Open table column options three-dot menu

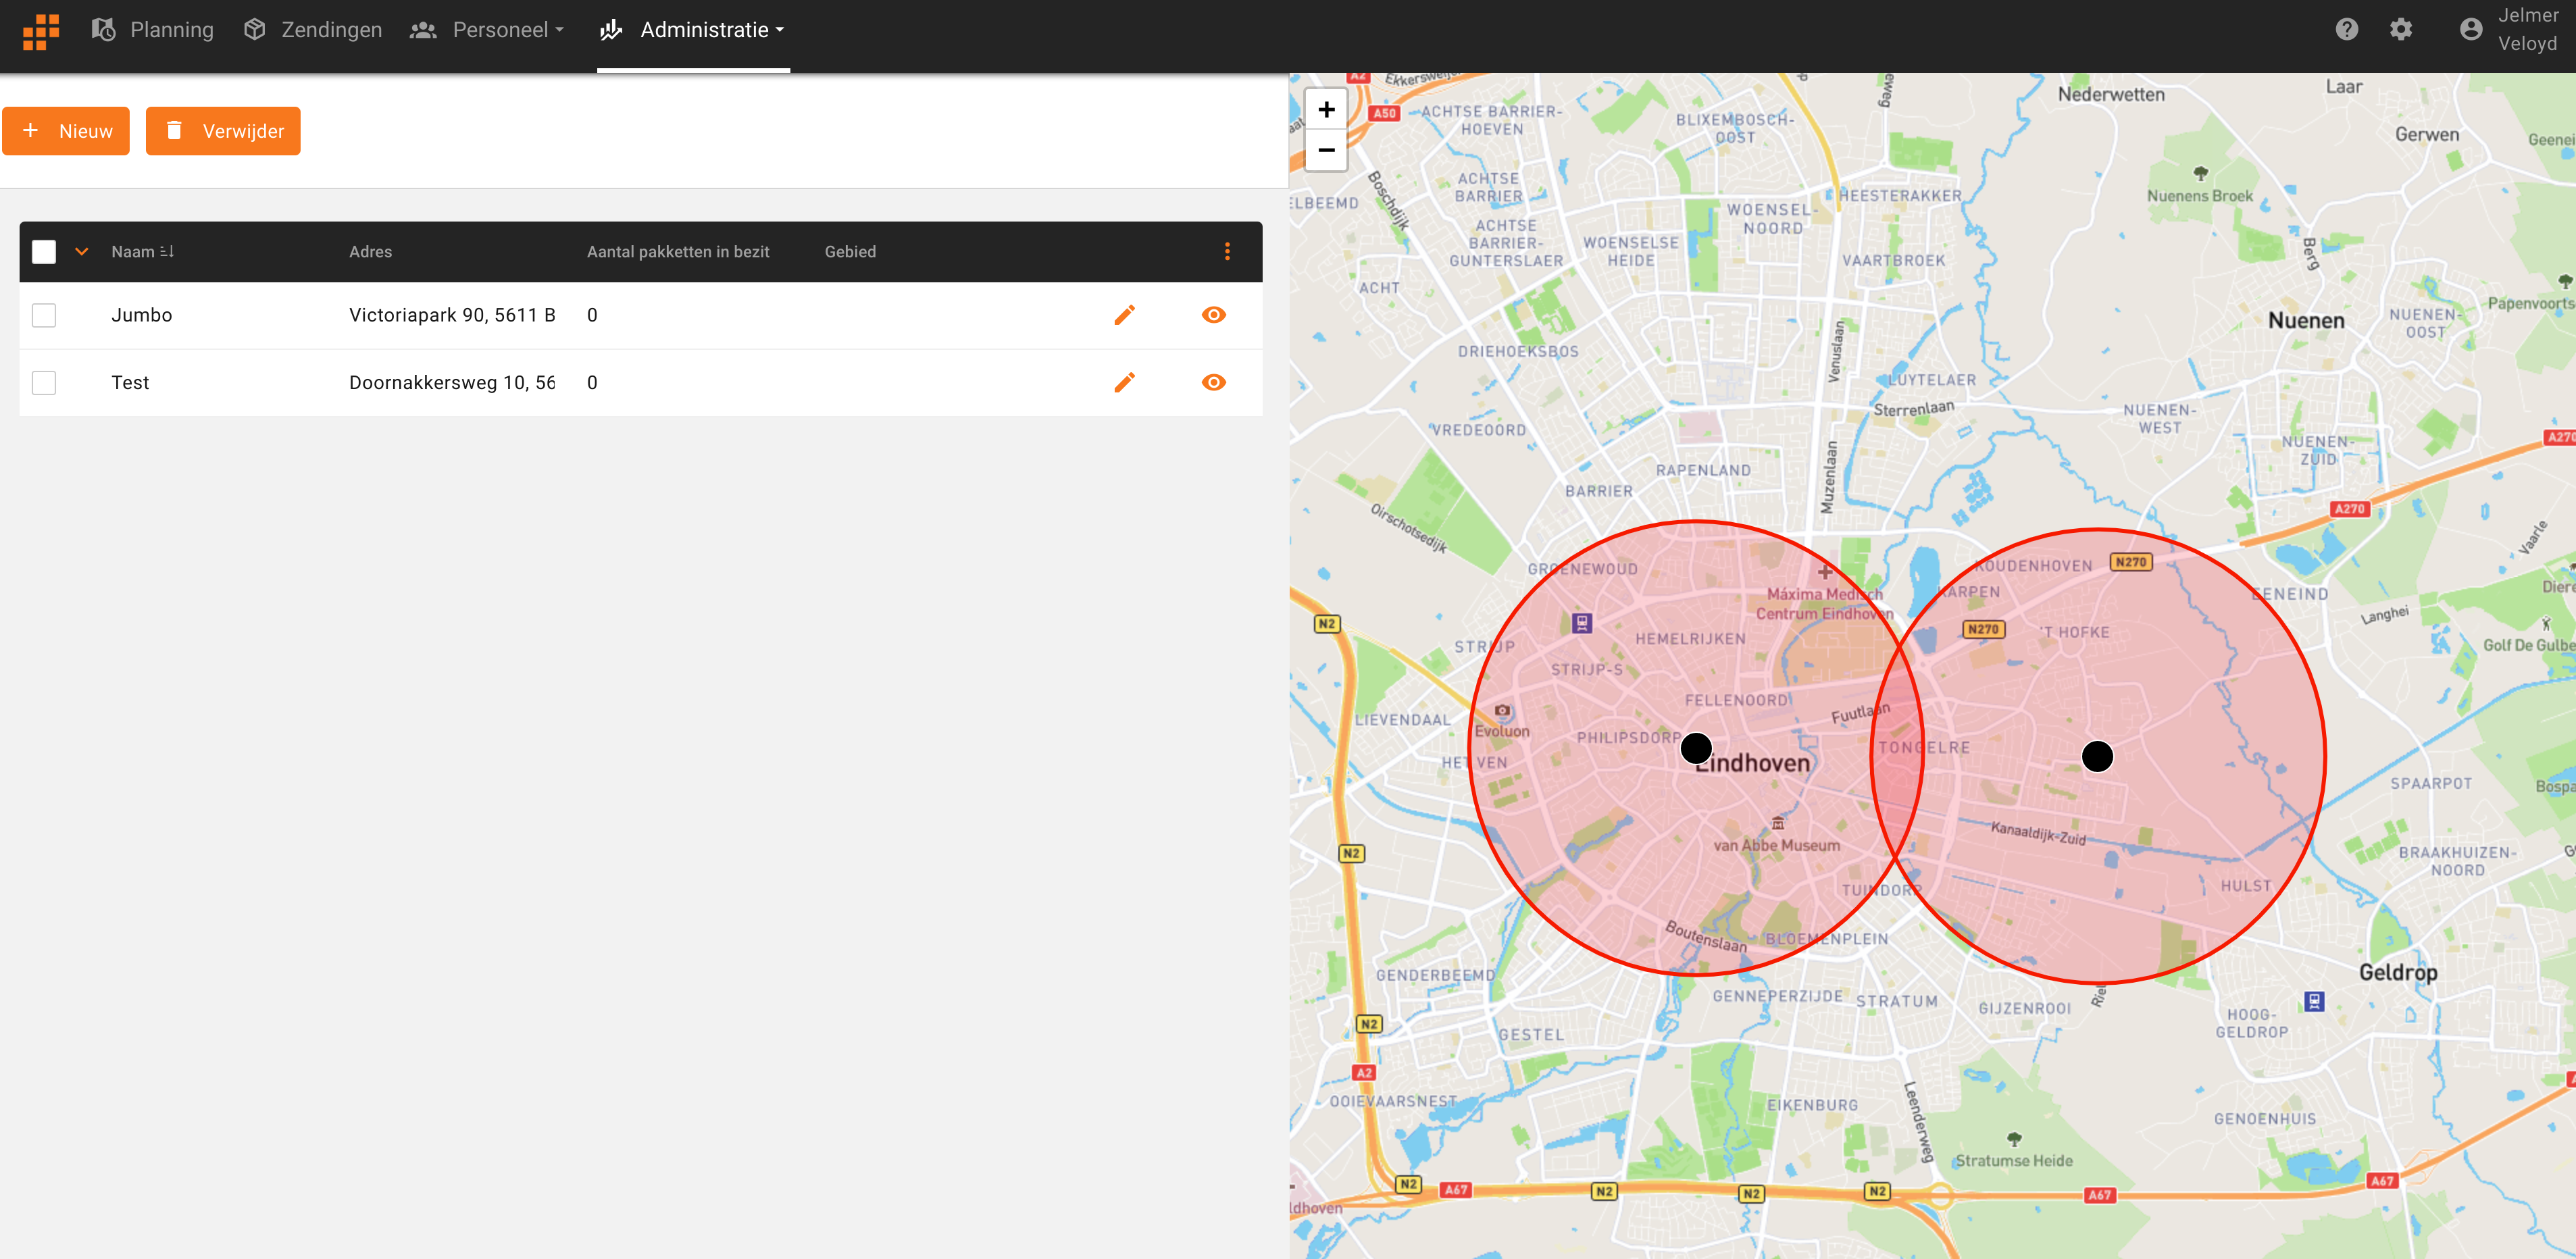[1227, 252]
